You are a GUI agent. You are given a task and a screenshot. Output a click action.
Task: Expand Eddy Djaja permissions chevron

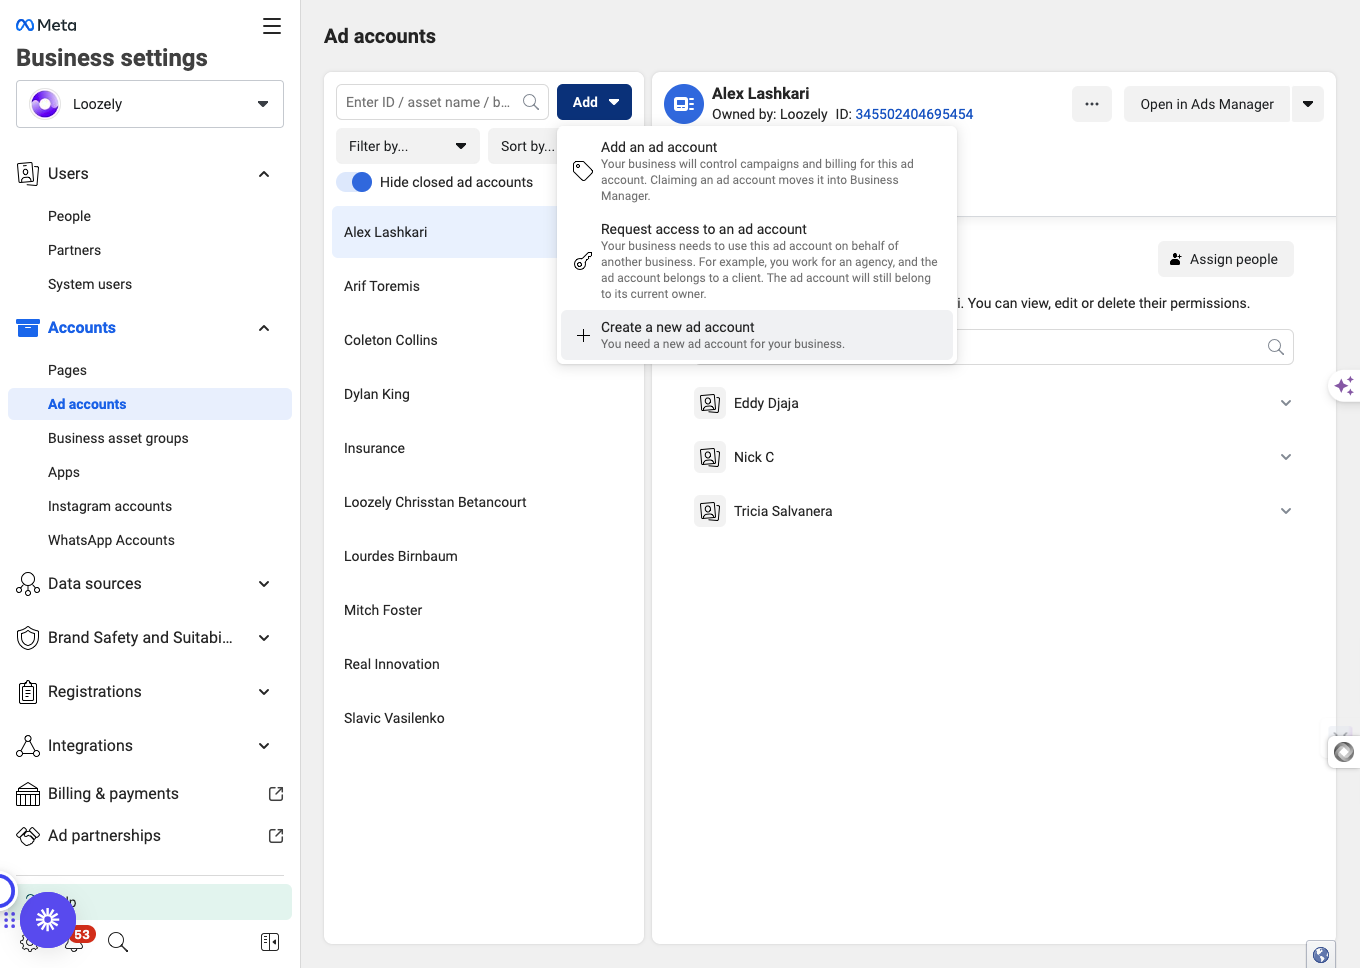coord(1286,403)
